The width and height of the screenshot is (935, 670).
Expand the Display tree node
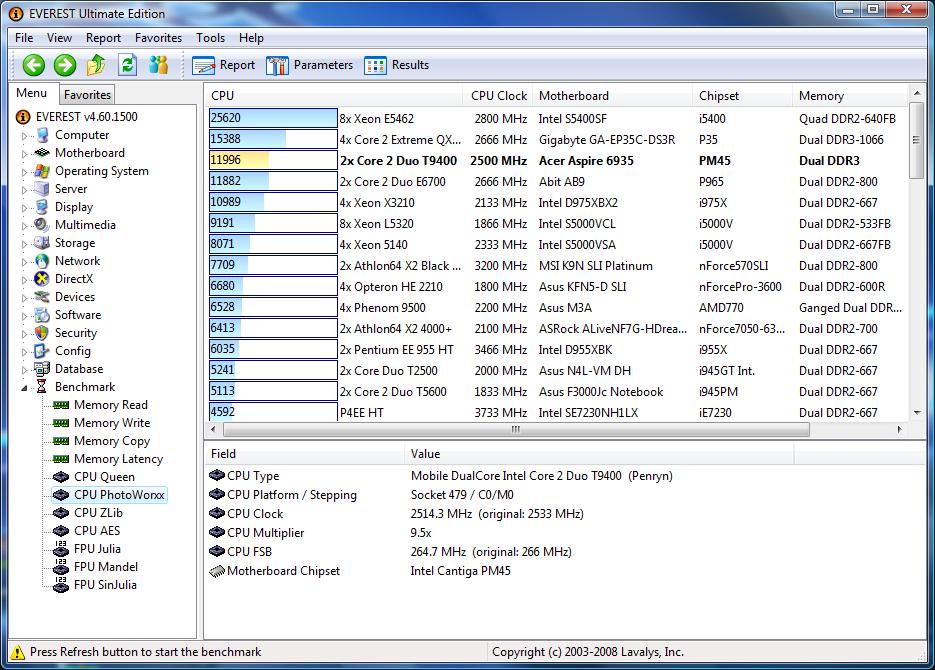pos(24,207)
